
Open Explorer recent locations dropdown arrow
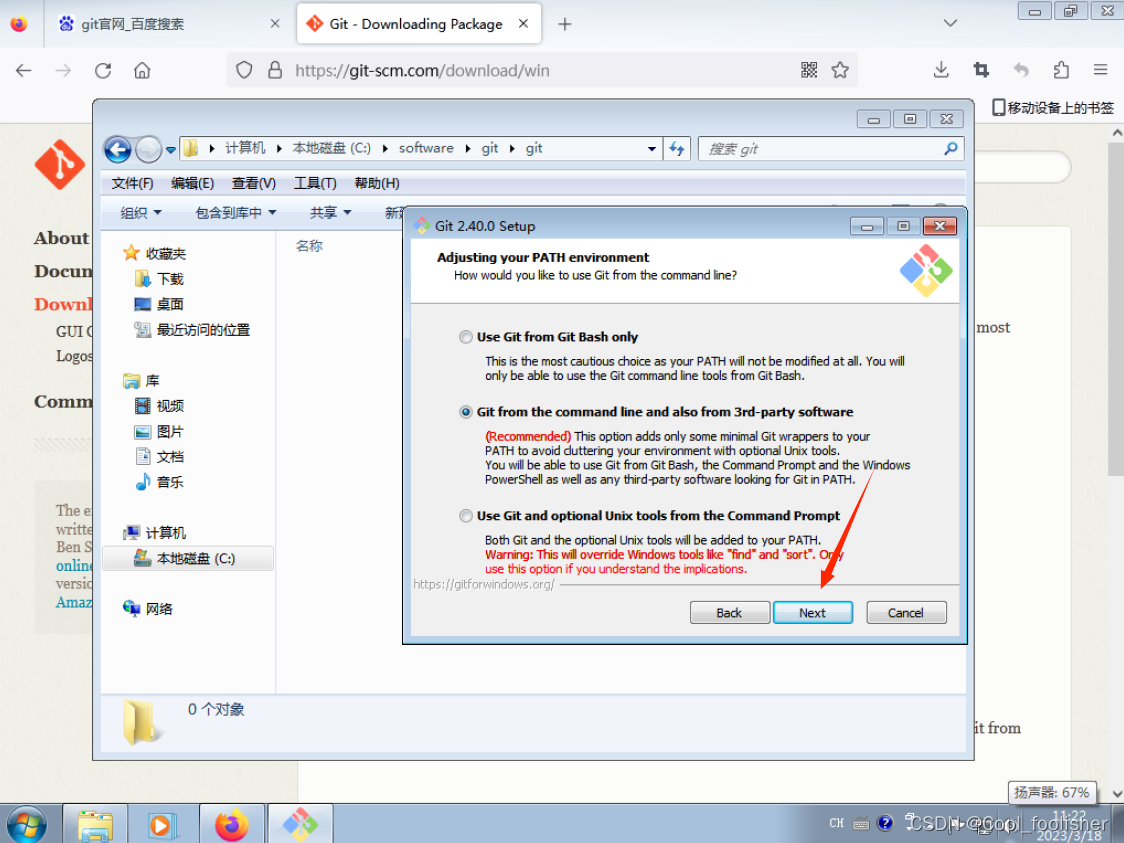(x=171, y=151)
